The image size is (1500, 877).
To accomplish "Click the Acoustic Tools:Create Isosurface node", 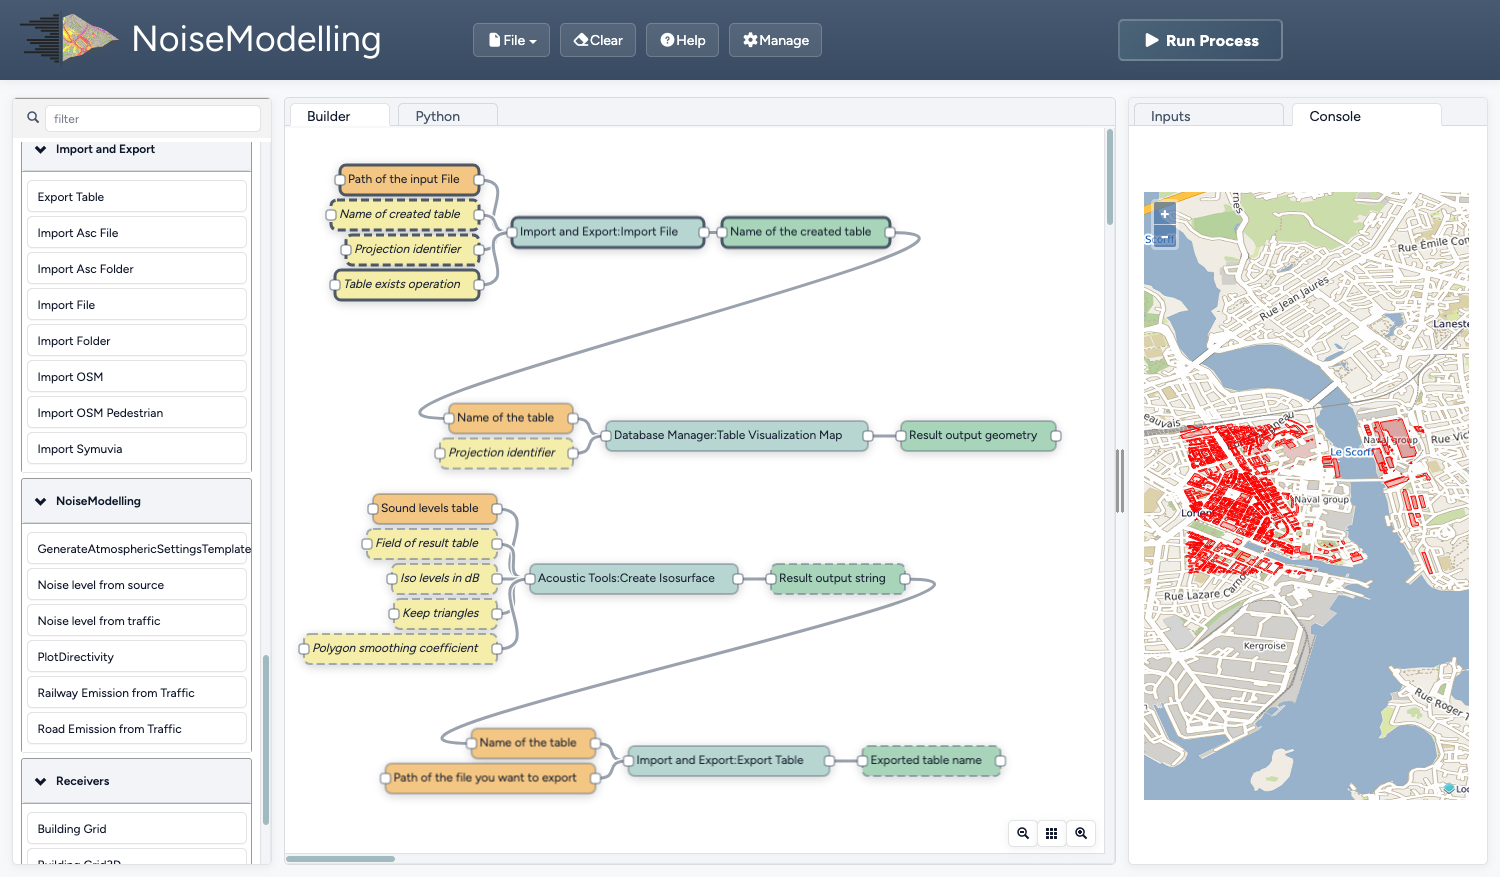I will [x=634, y=579].
